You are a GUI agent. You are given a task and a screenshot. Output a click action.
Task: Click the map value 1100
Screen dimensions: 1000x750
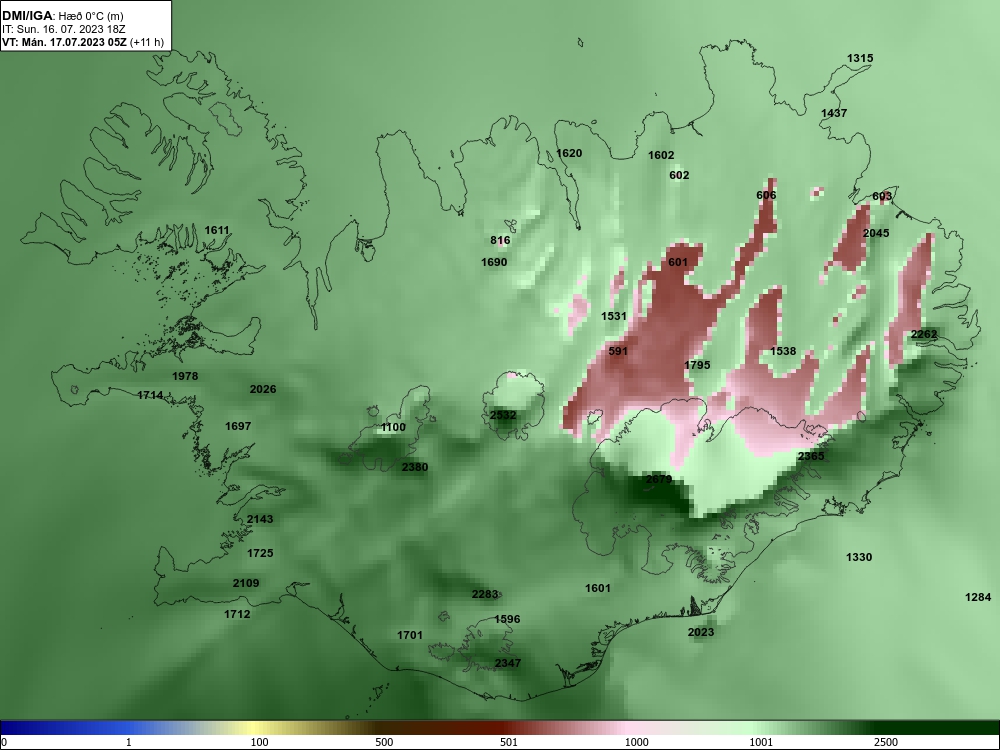click(393, 427)
